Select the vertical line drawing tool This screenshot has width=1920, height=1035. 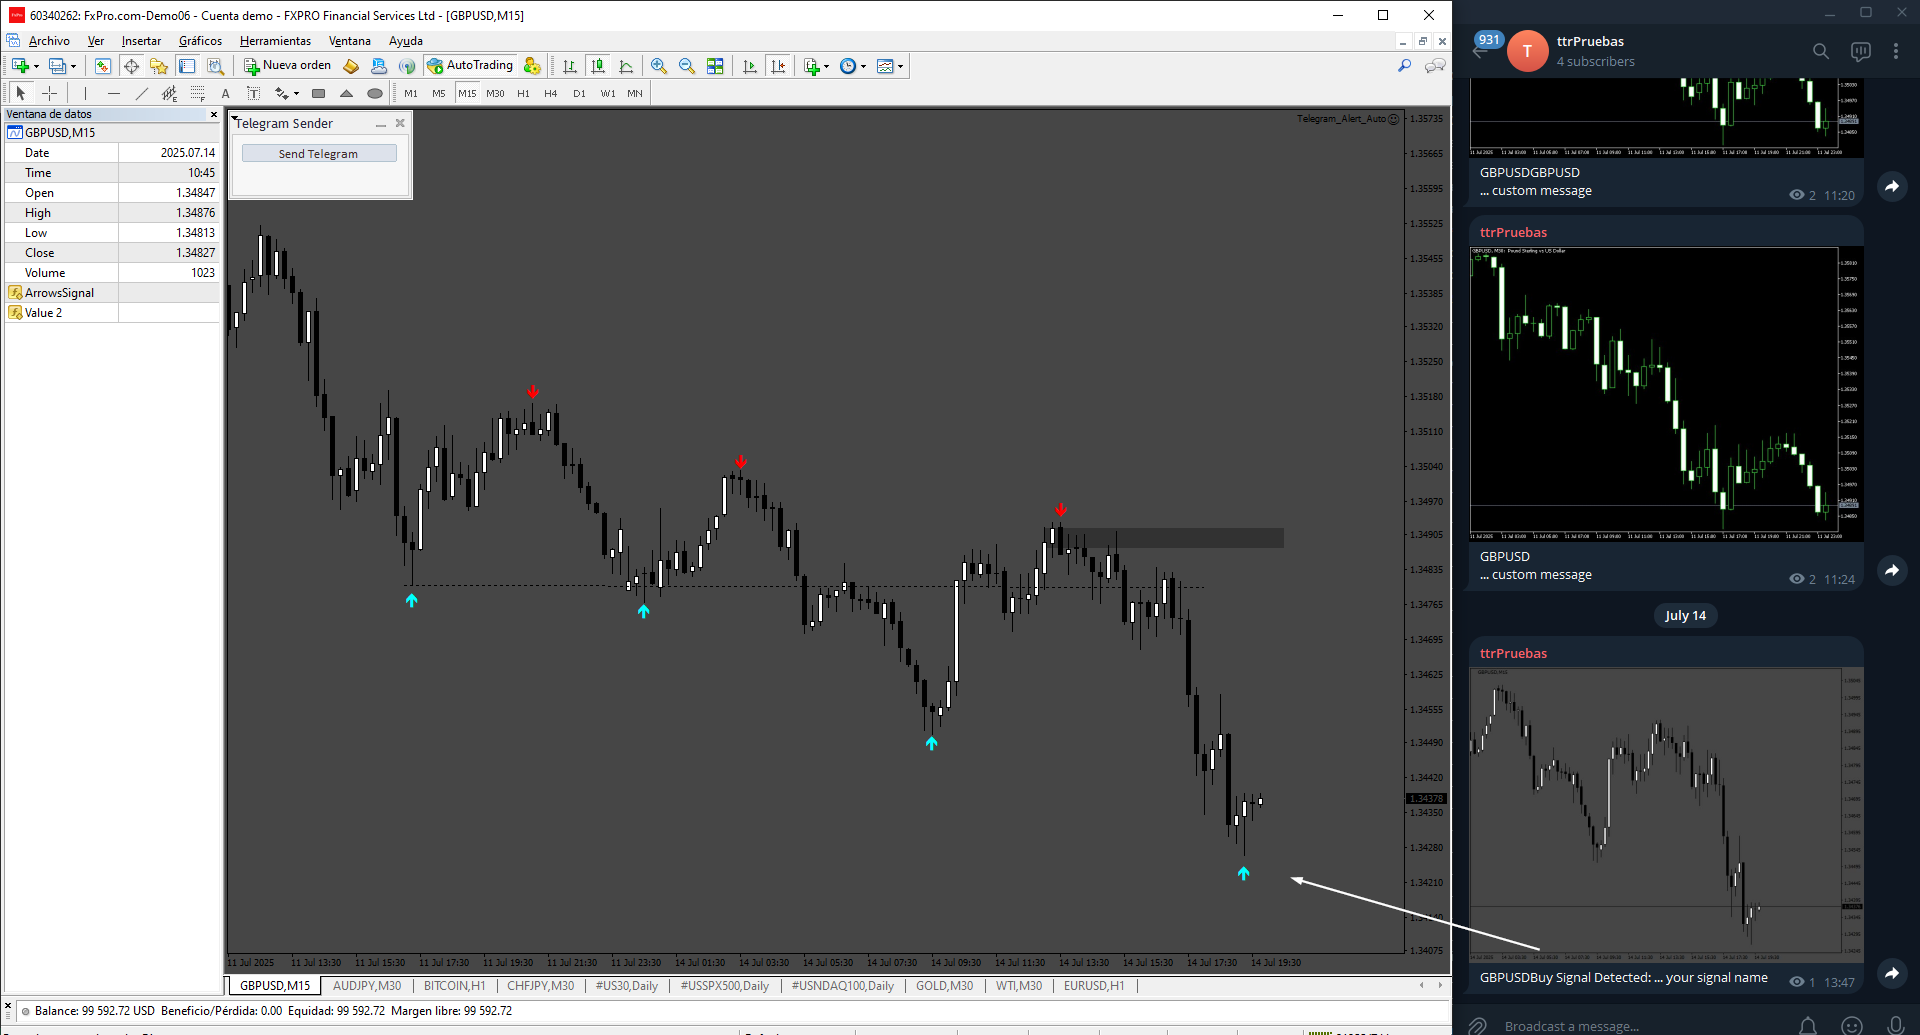pos(86,93)
